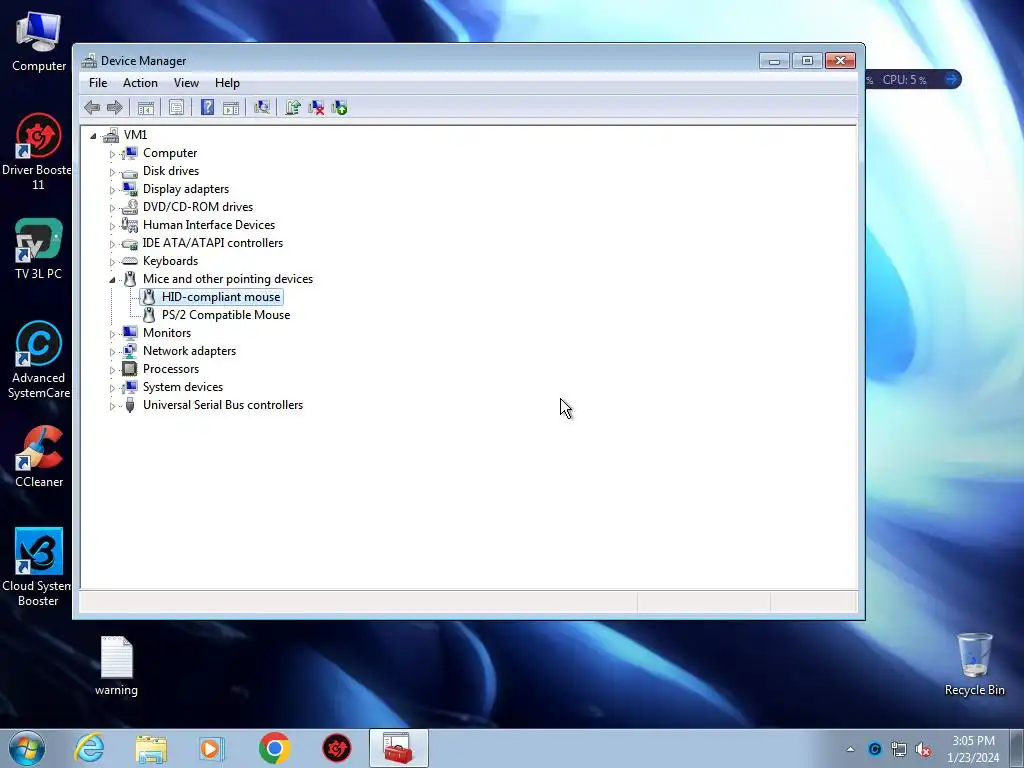The image size is (1024, 768).
Task: Expand the Human Interface Devices triangle
Action: tap(112, 226)
